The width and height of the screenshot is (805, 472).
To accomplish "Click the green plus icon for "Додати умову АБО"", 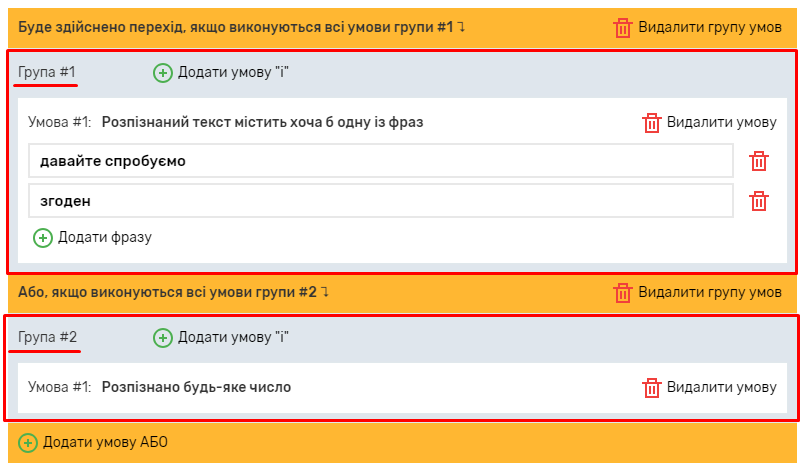I will coord(28,442).
